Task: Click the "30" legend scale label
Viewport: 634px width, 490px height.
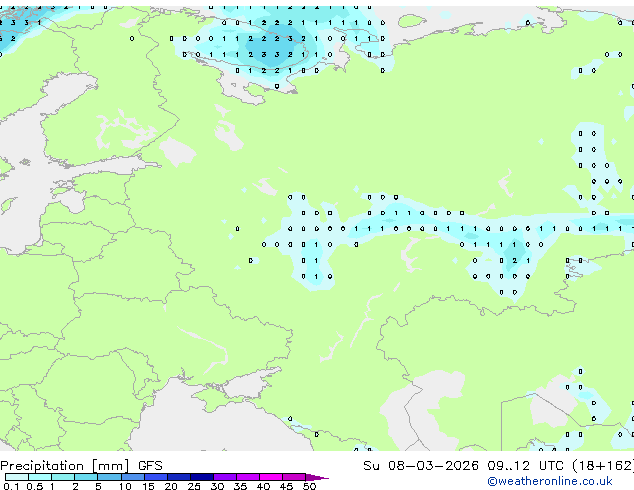Action: 217,486
